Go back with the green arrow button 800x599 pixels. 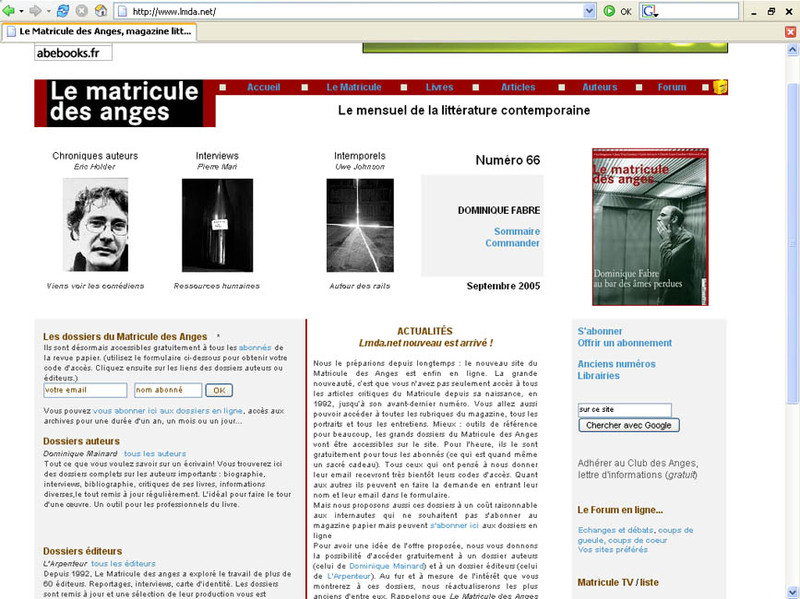9,11
